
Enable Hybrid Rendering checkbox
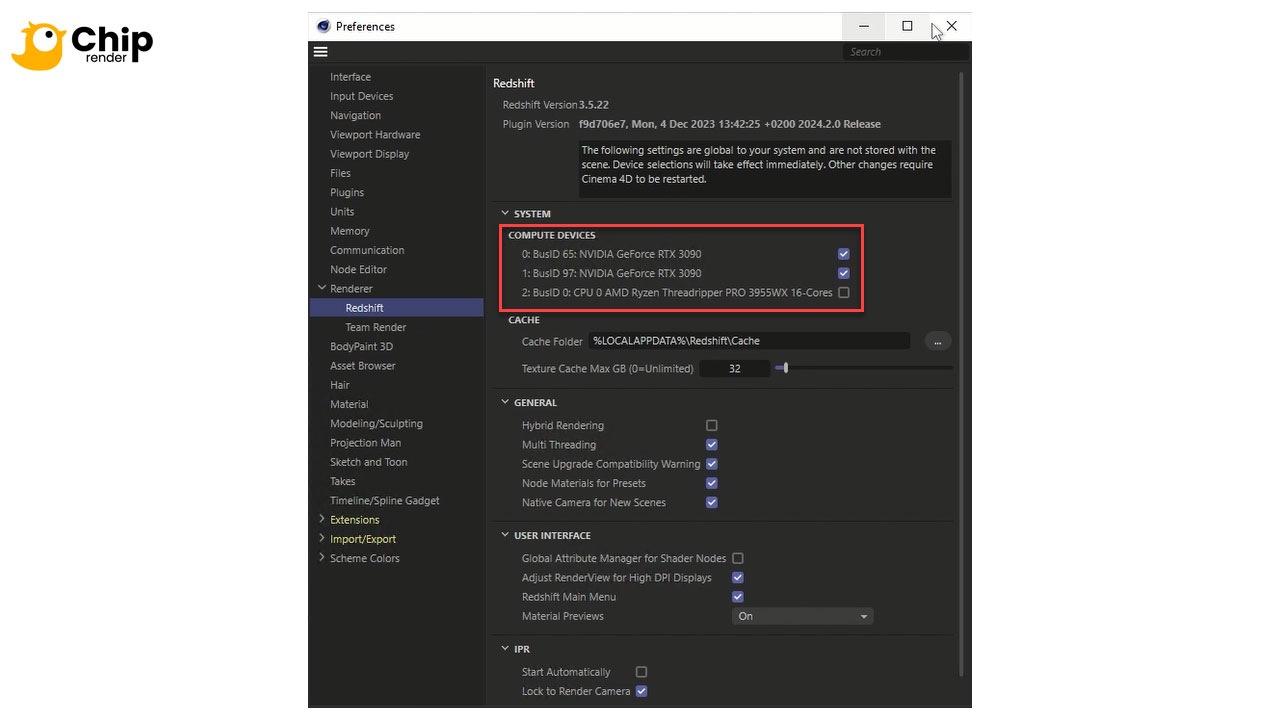(x=712, y=425)
